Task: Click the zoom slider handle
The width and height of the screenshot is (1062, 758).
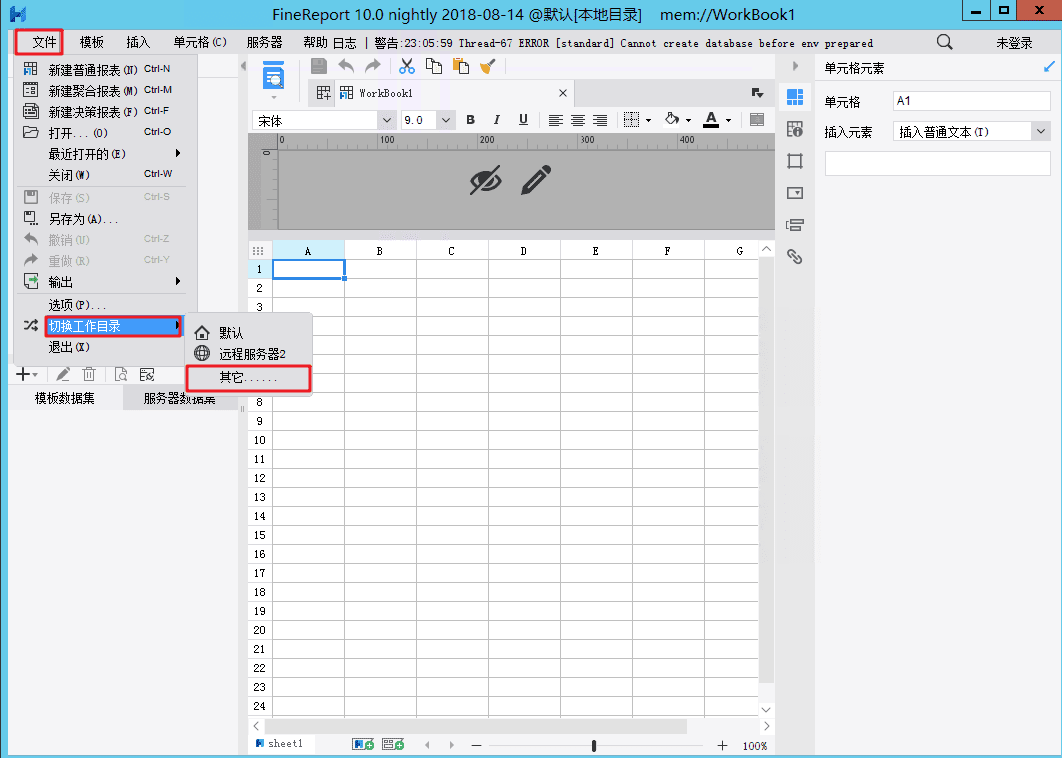Action: 594,745
